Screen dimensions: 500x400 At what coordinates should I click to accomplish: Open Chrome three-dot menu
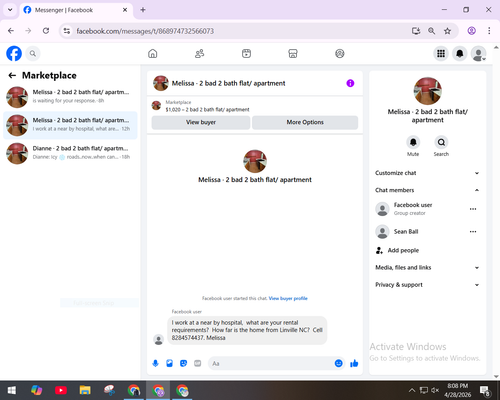click(489, 31)
